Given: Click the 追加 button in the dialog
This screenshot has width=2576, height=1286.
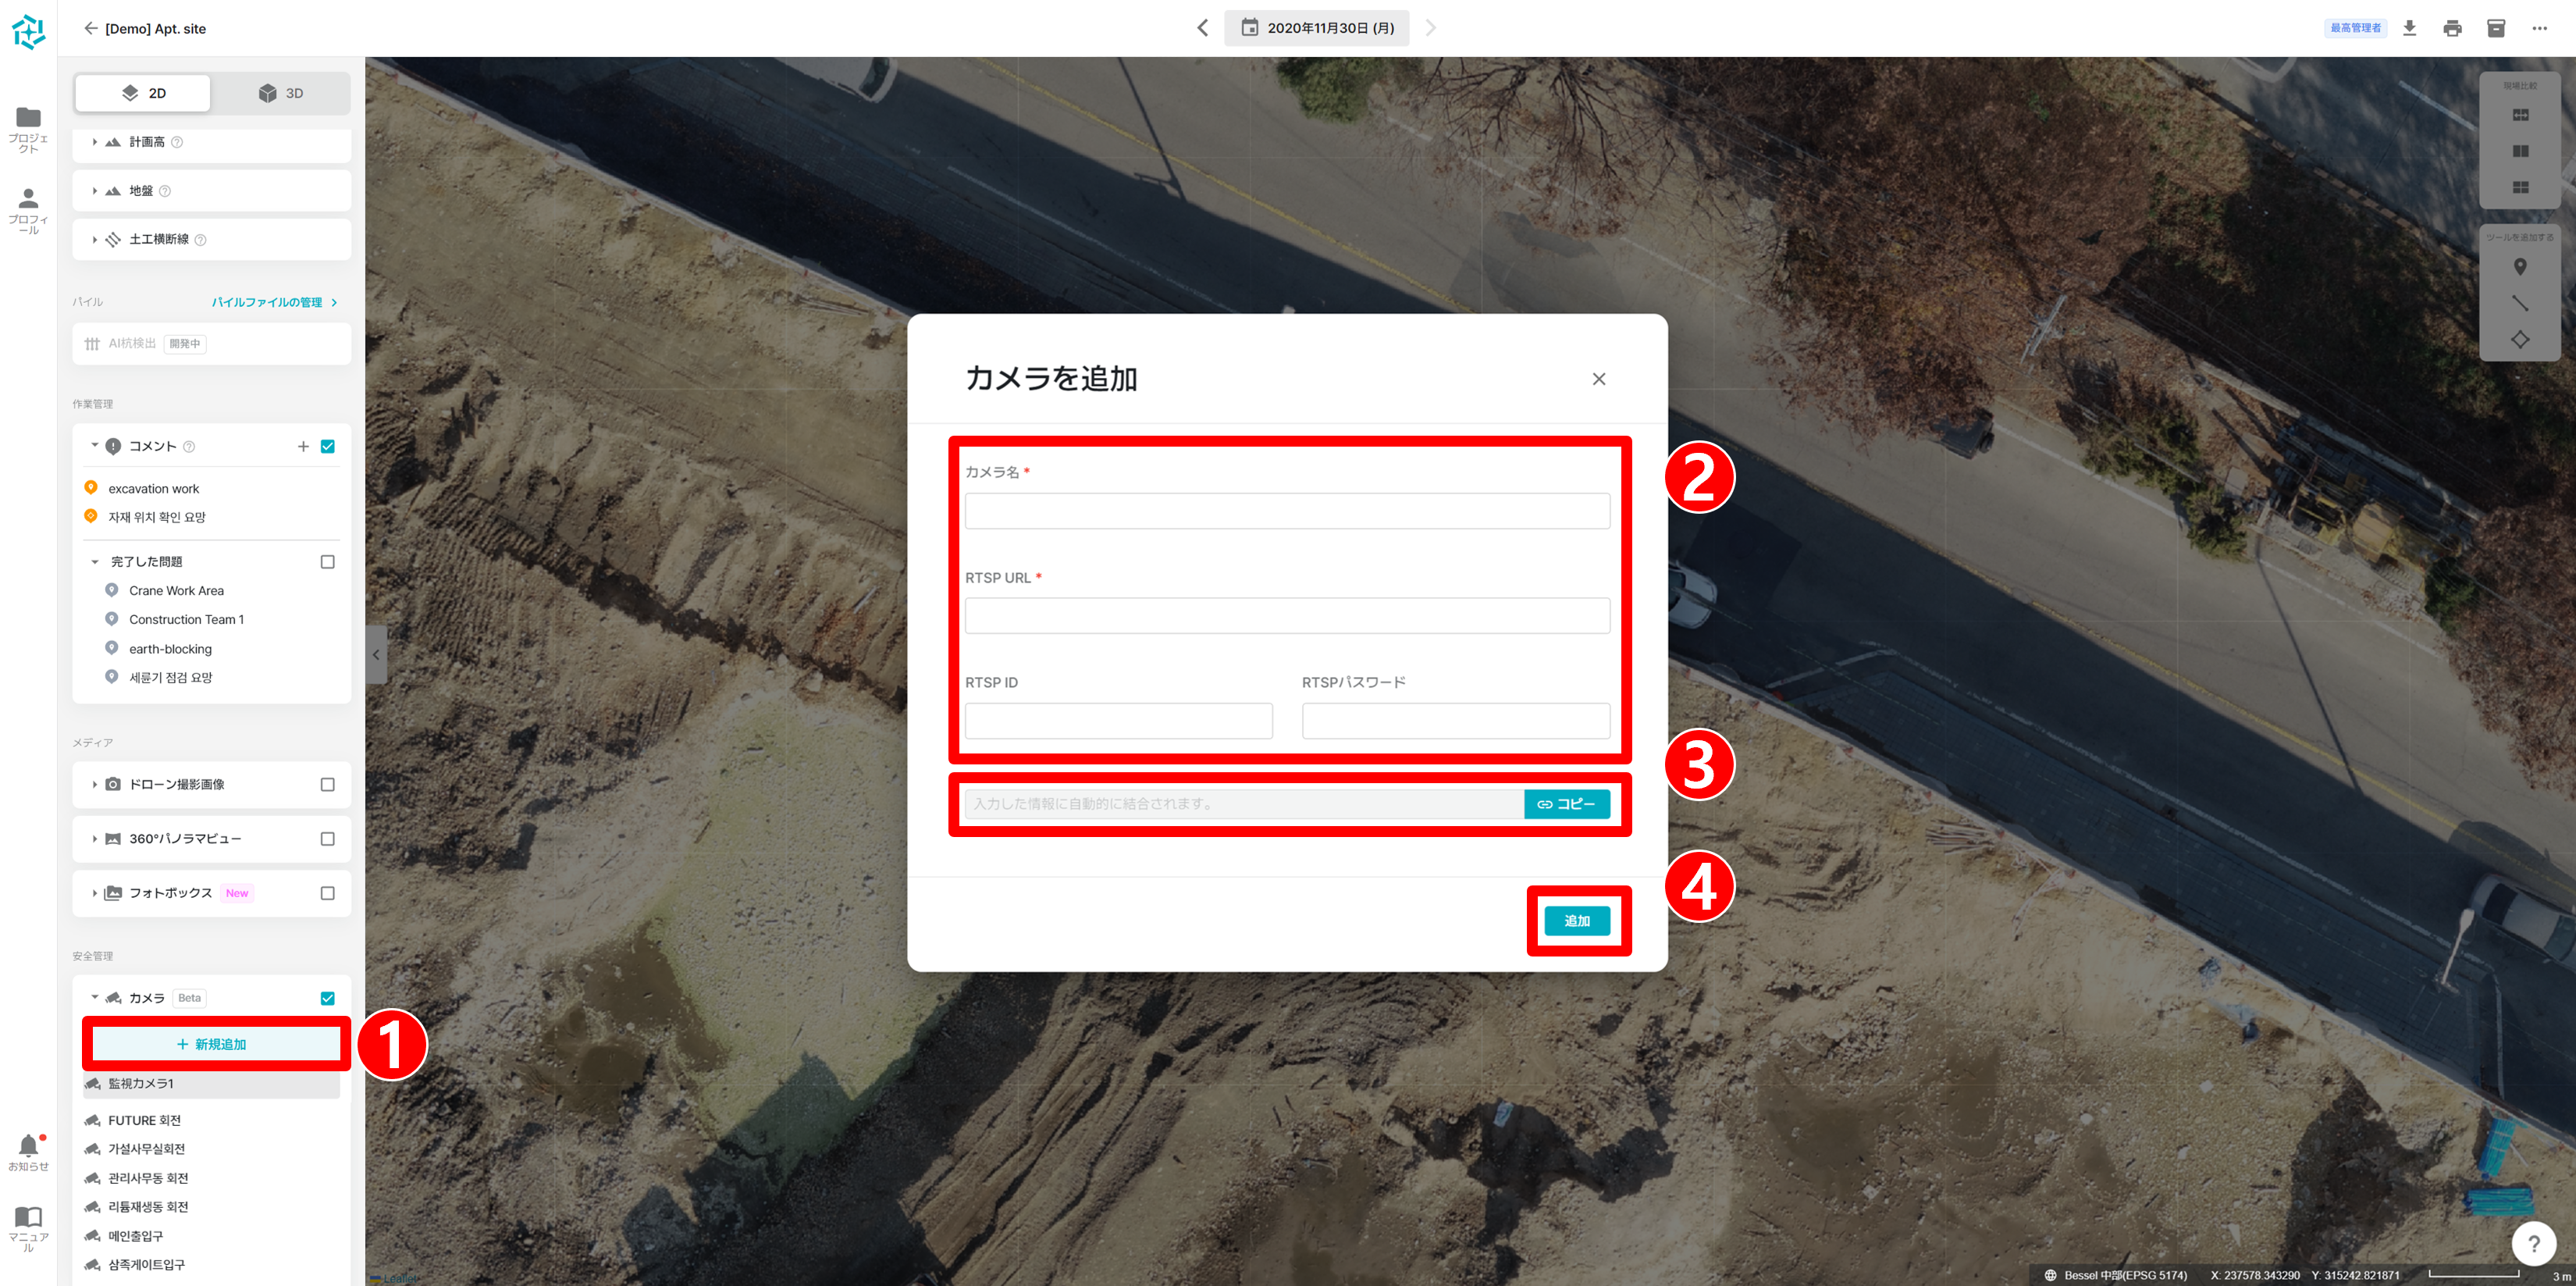Looking at the screenshot, I should tap(1578, 920).
